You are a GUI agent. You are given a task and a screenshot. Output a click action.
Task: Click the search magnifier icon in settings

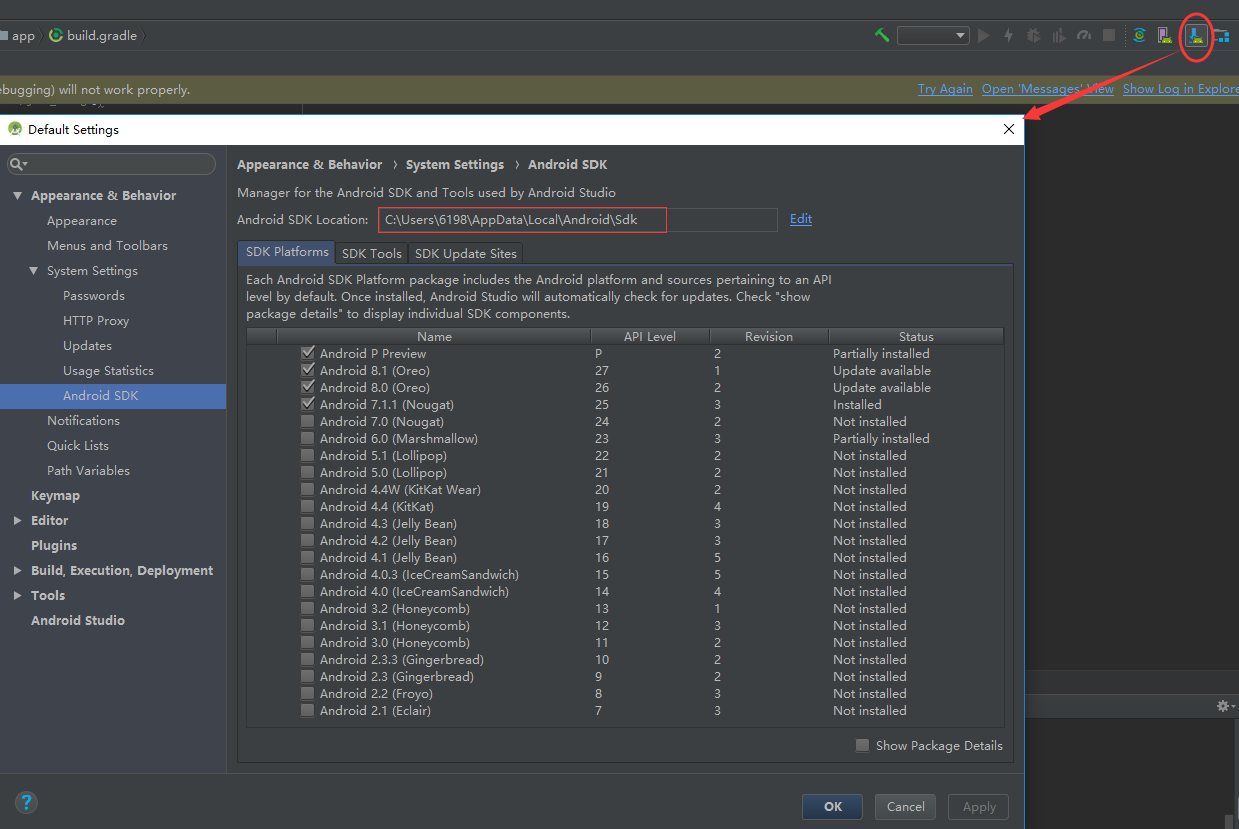click(18, 164)
